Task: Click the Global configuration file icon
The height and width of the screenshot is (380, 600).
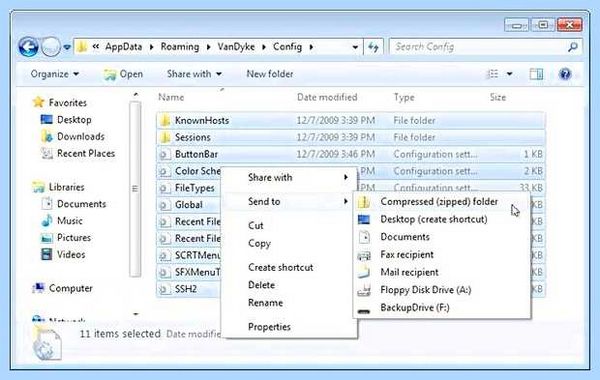Action: pyautogui.click(x=165, y=205)
